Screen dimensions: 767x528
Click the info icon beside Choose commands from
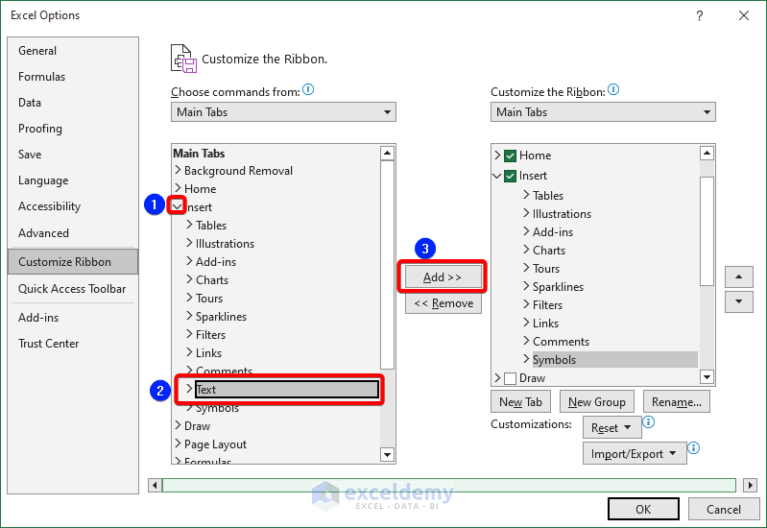click(308, 90)
